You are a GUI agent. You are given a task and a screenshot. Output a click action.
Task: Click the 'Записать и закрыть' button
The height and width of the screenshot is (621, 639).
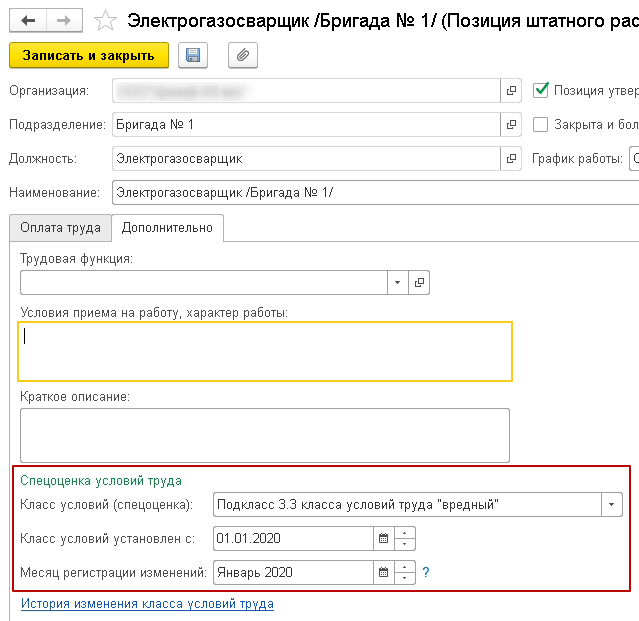pyautogui.click(x=89, y=55)
